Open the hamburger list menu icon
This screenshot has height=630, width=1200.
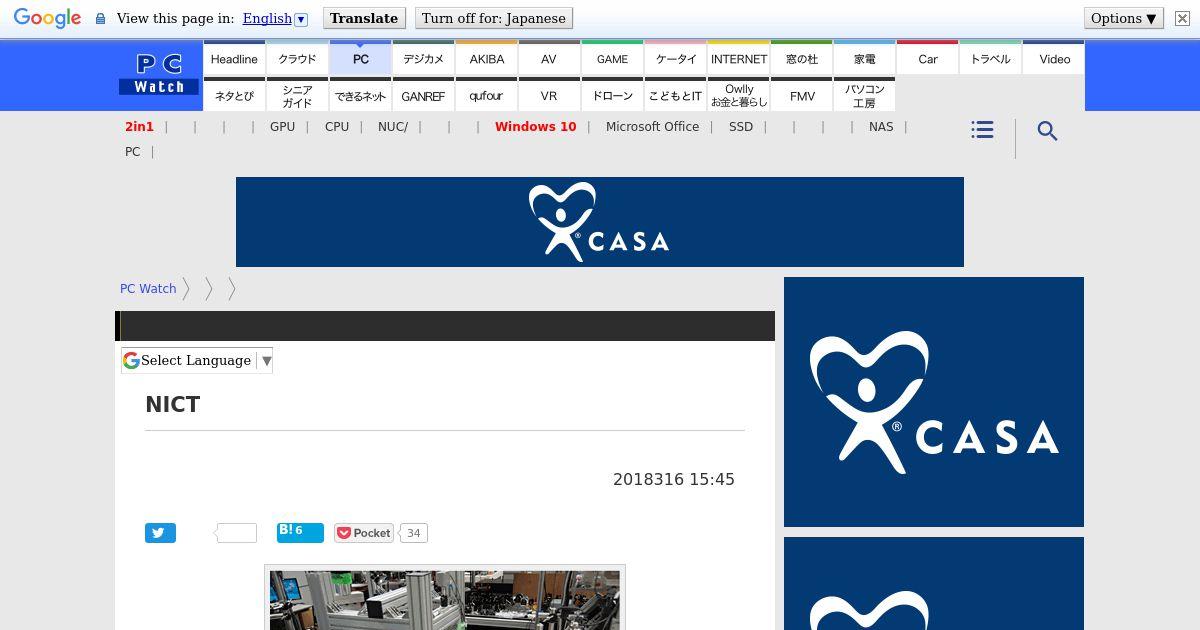[x=982, y=130]
